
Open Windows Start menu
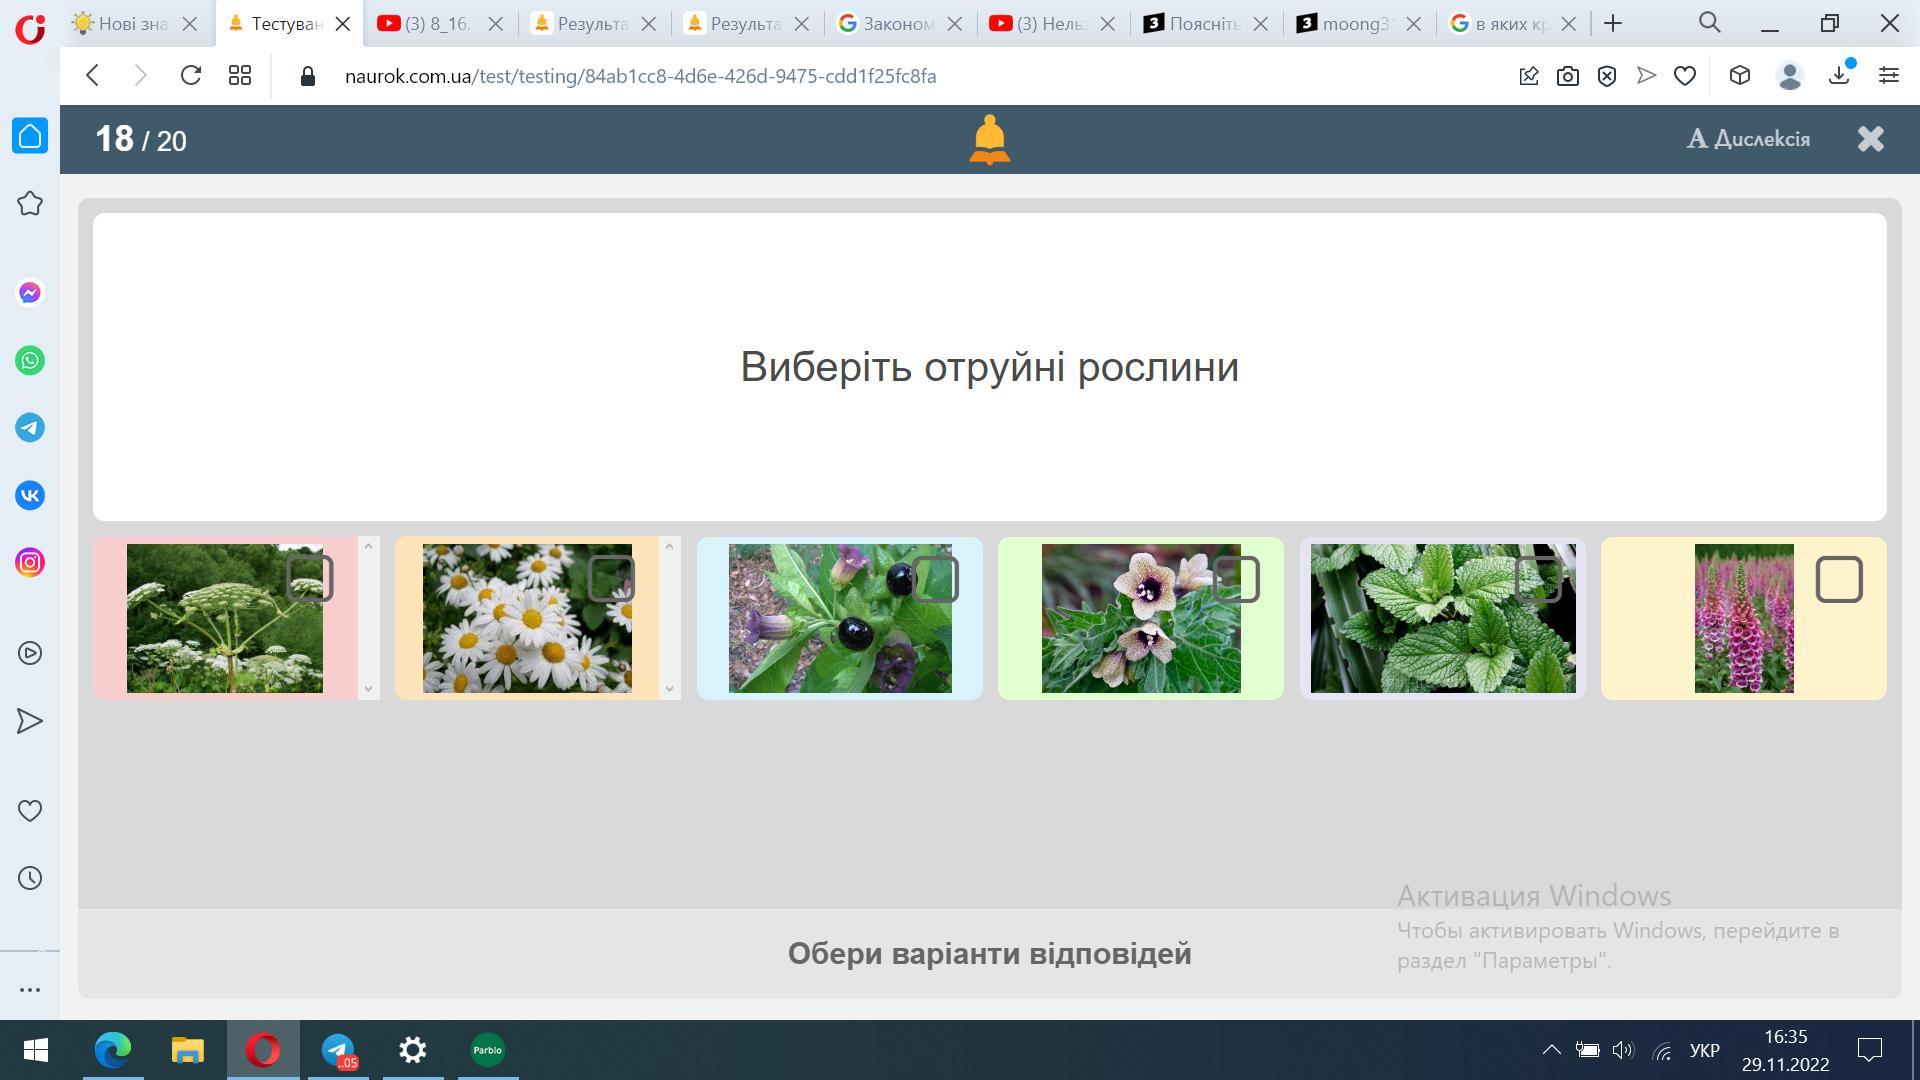pyautogui.click(x=36, y=1050)
